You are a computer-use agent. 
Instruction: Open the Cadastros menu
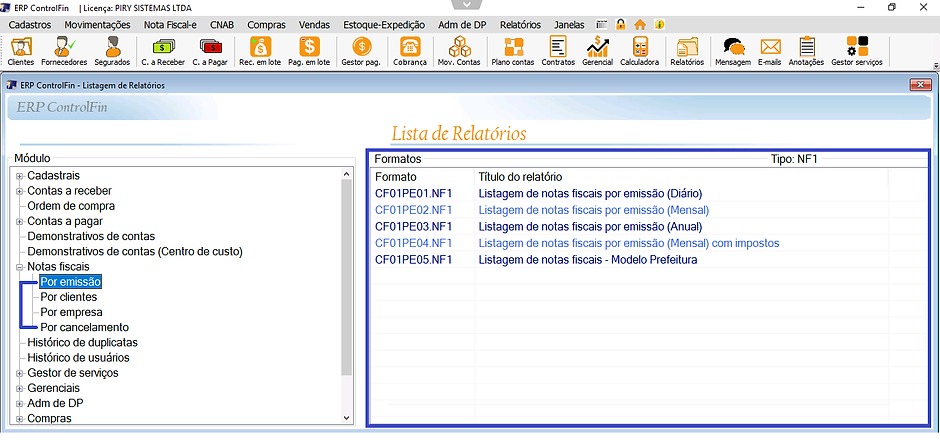pyautogui.click(x=31, y=25)
